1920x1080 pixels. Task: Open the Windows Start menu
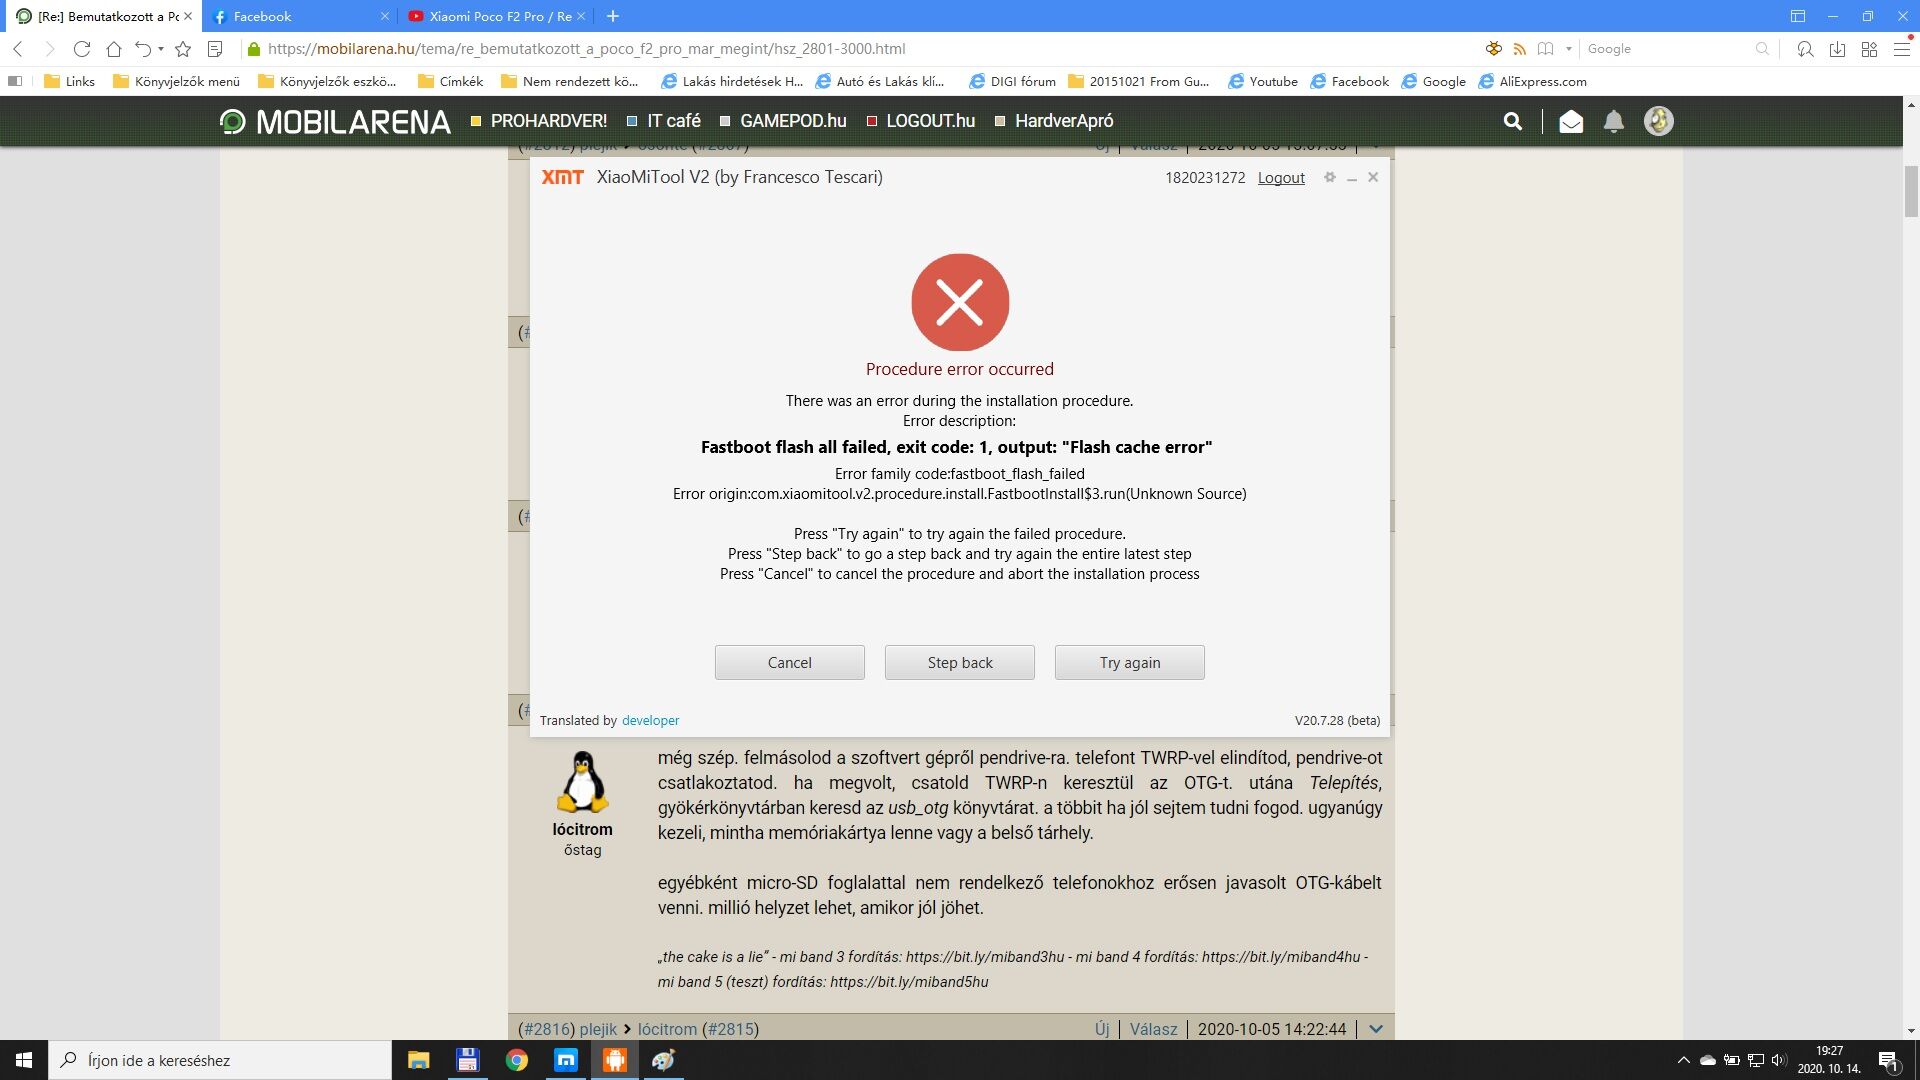(24, 1060)
